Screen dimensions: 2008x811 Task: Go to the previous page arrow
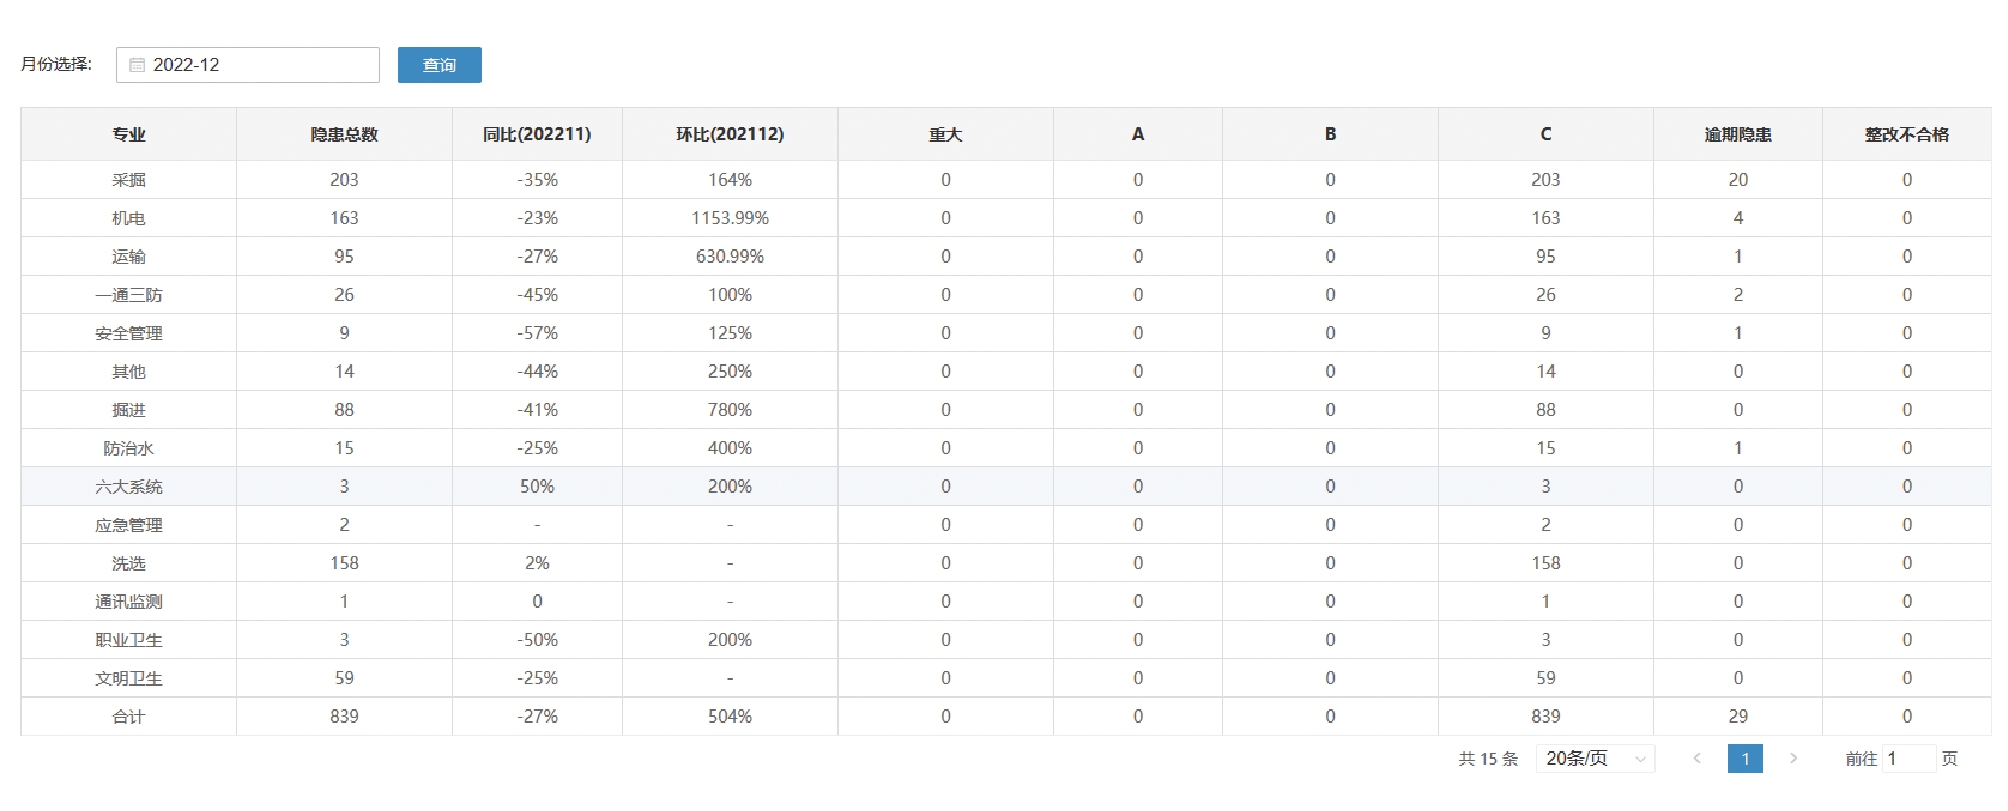click(x=1697, y=759)
